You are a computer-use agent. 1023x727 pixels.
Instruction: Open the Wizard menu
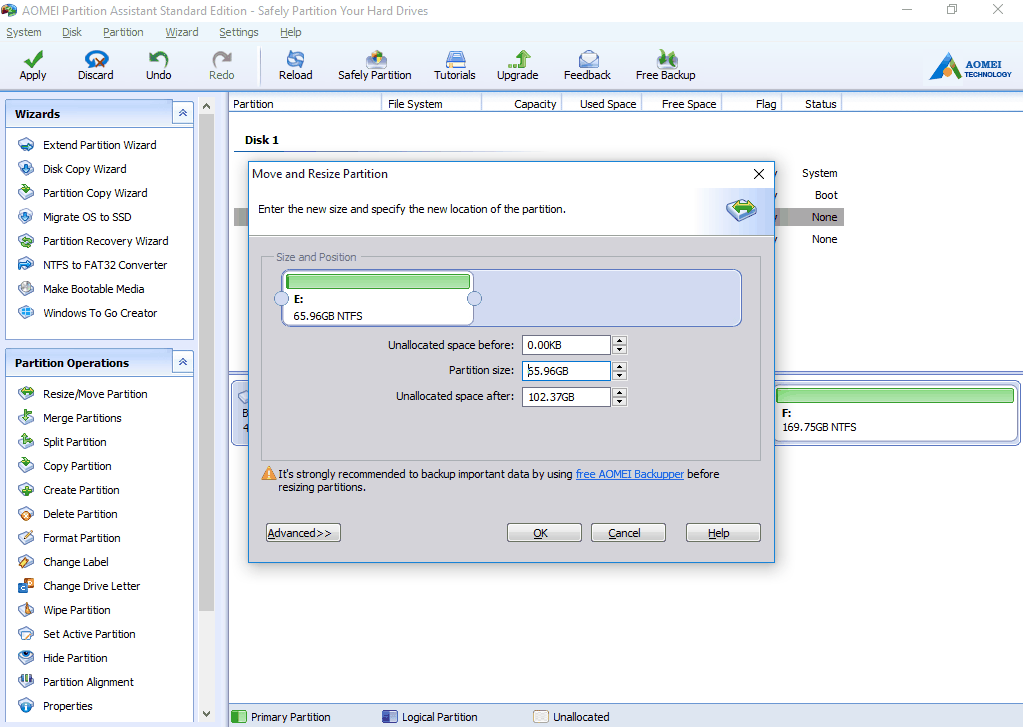[181, 32]
